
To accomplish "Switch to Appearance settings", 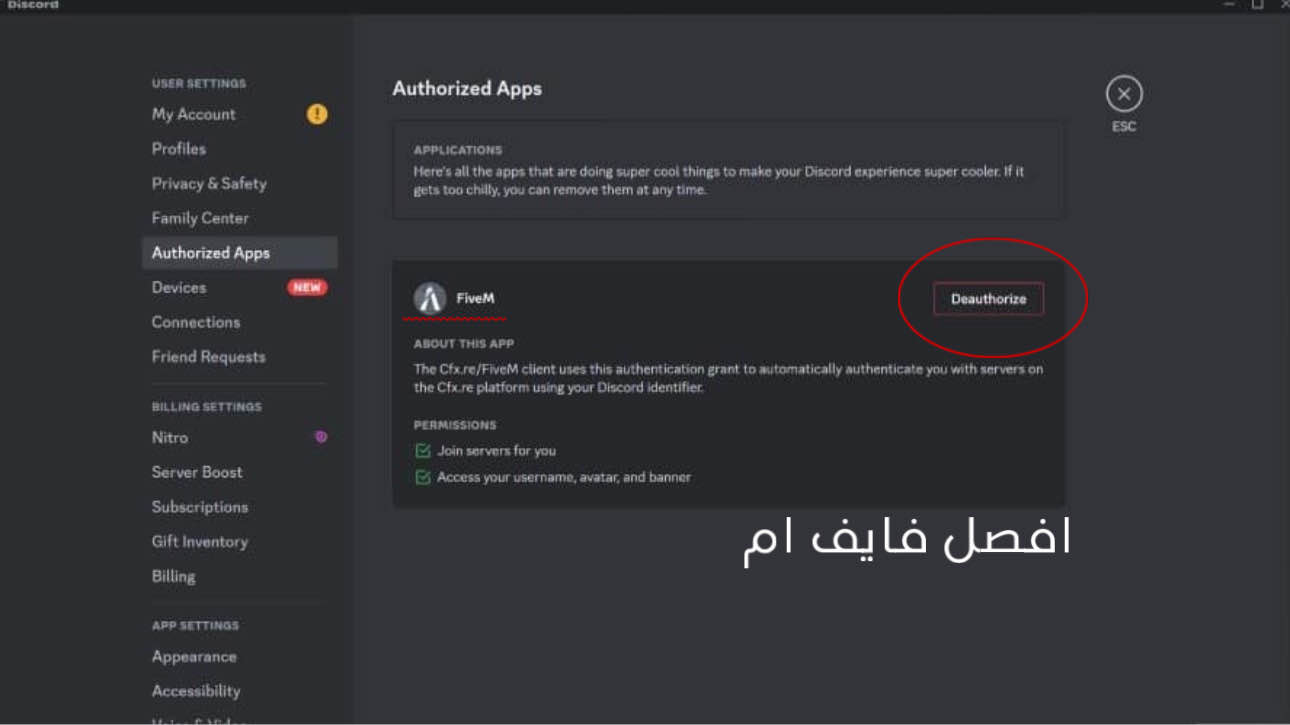I will 194,657.
